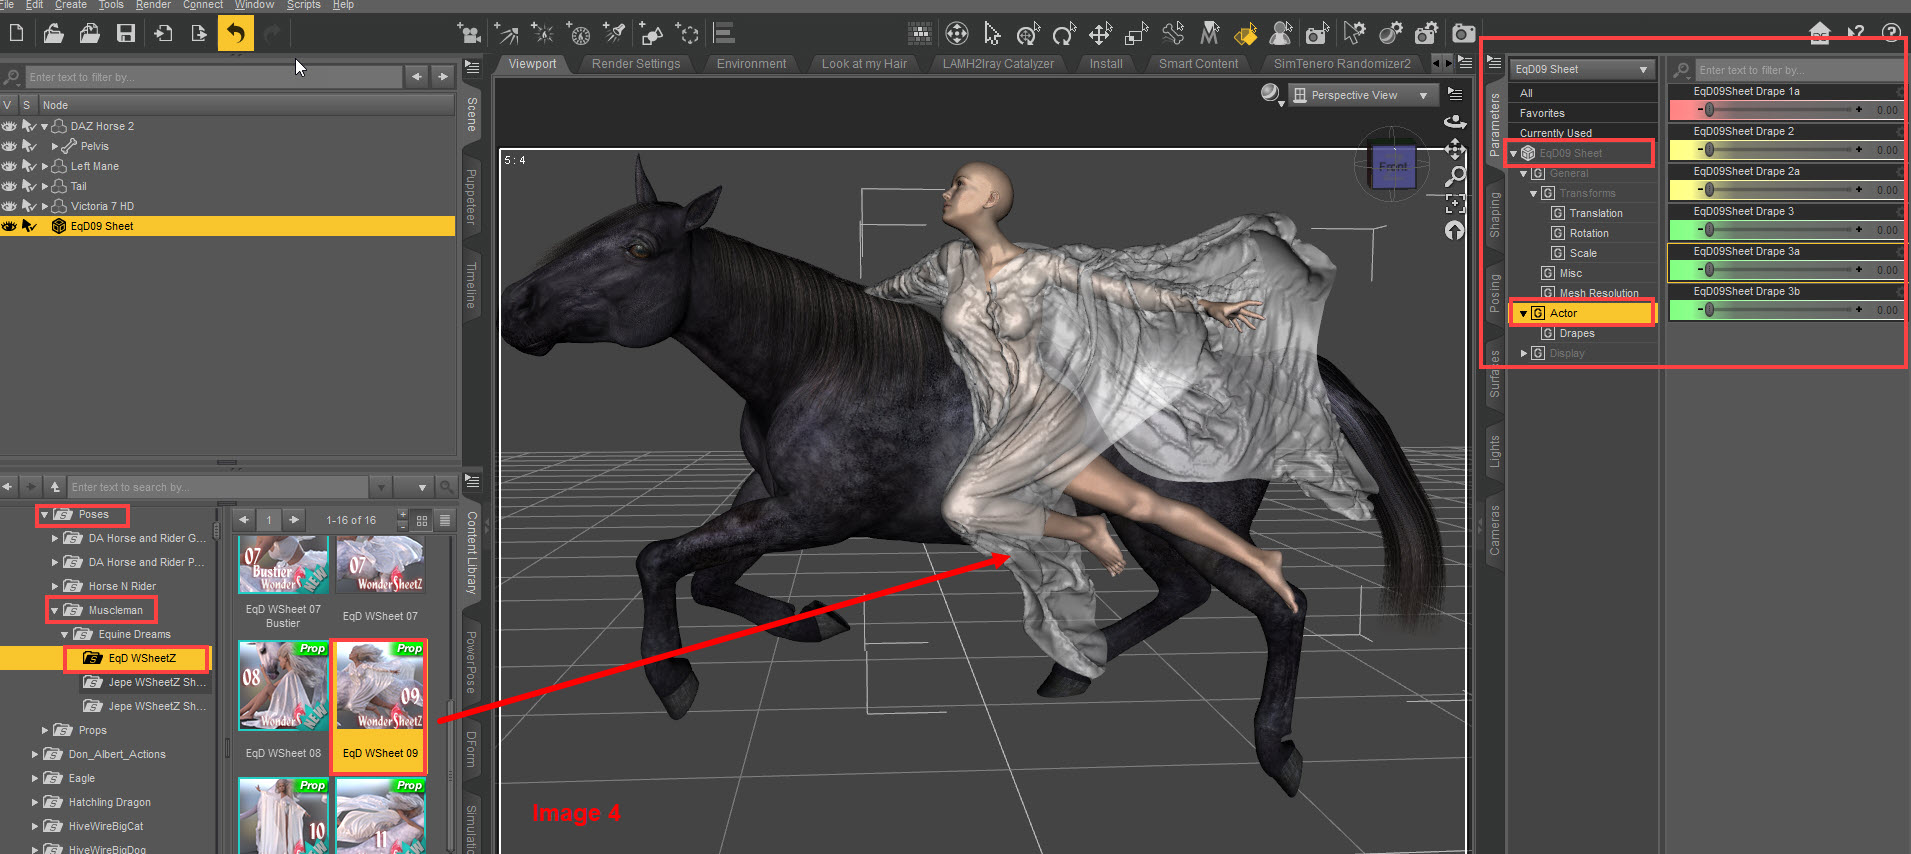
Task: Open the Perspective View dropdown
Action: point(1361,95)
